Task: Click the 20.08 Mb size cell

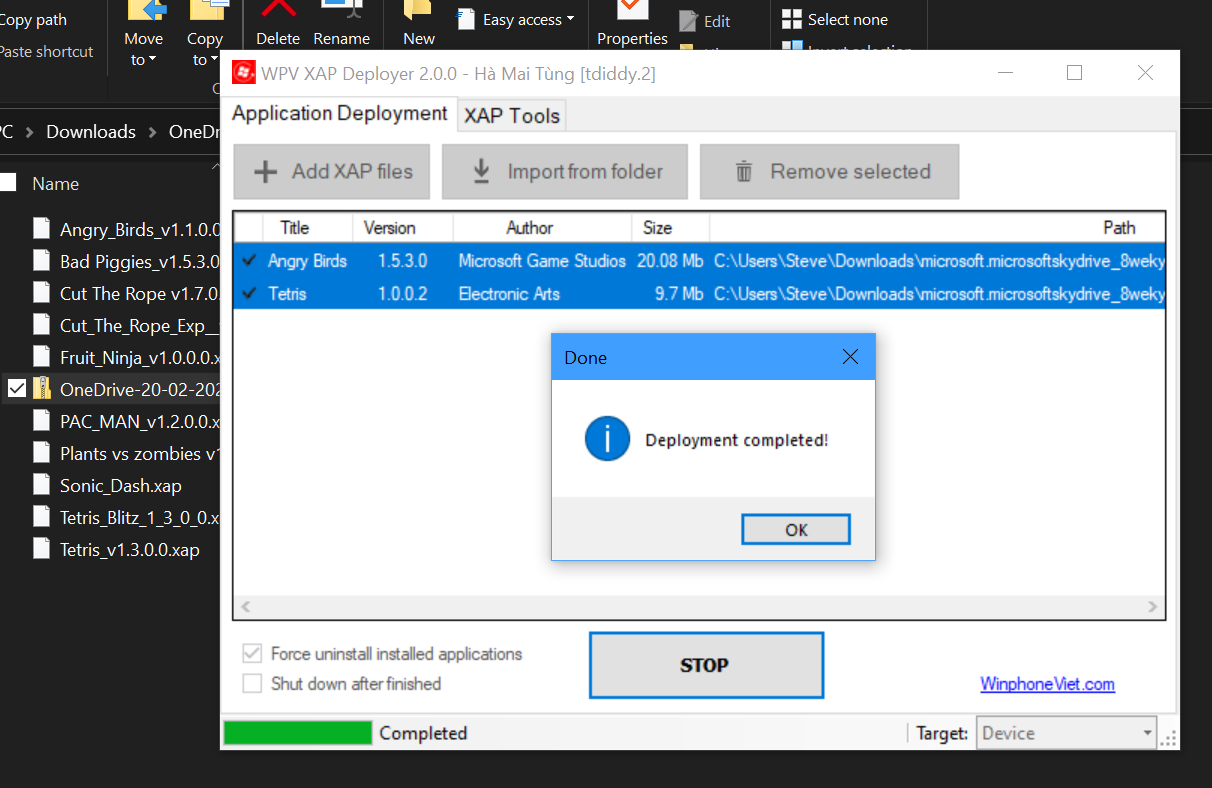Action: [669, 261]
